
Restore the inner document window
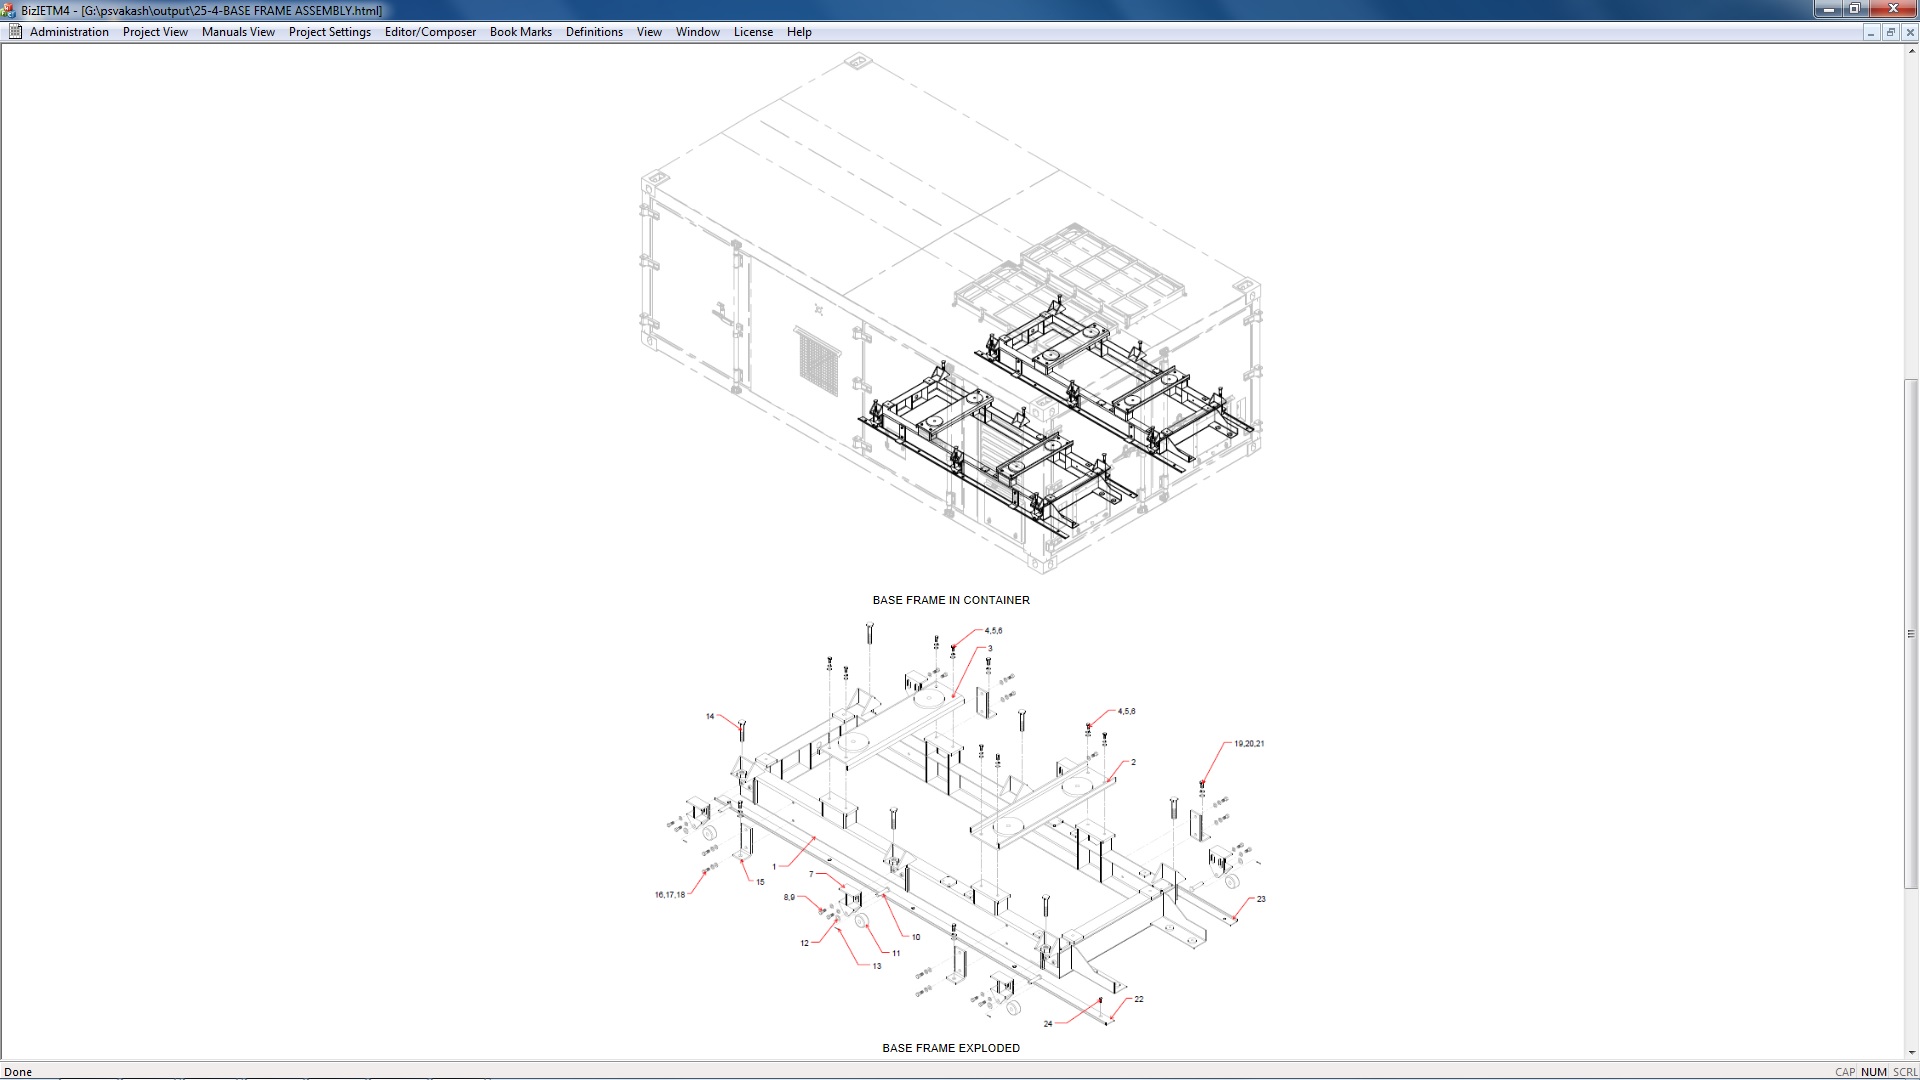pyautogui.click(x=1890, y=32)
